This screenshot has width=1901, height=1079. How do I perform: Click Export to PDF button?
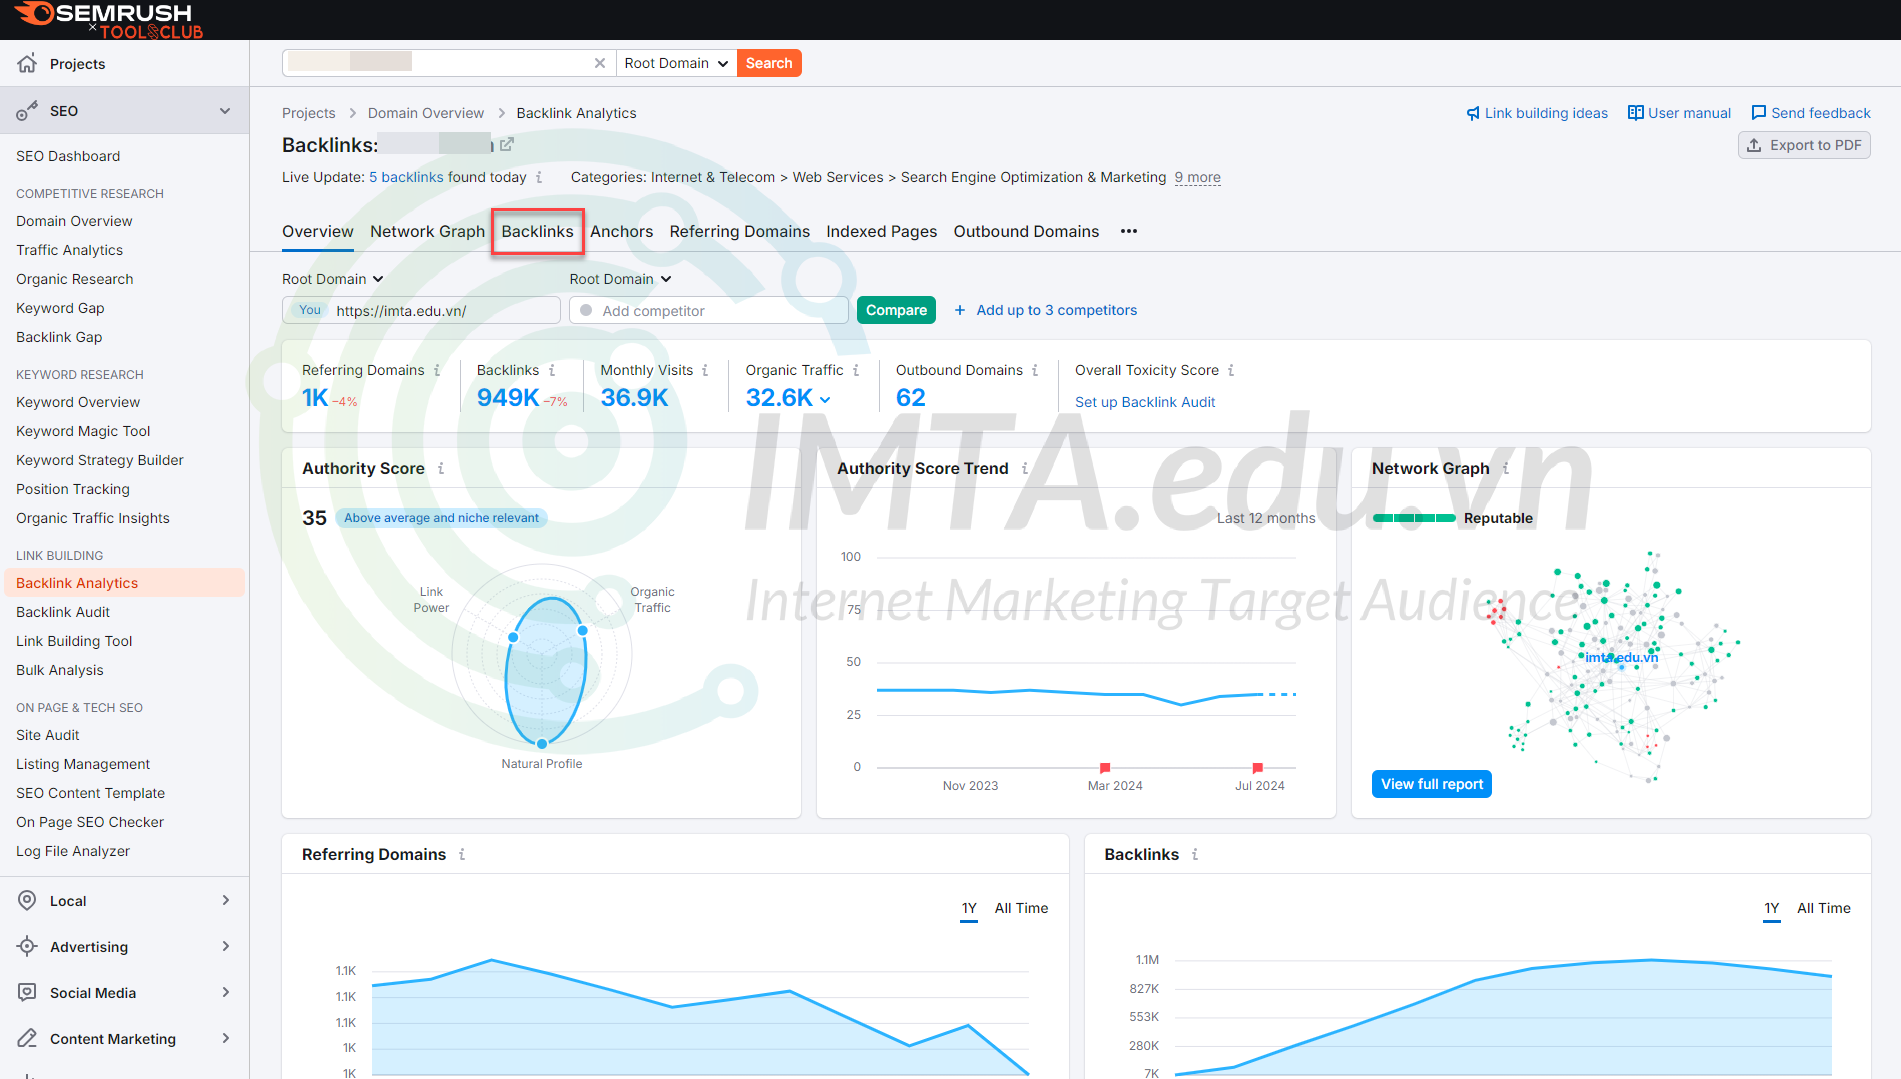click(1804, 145)
